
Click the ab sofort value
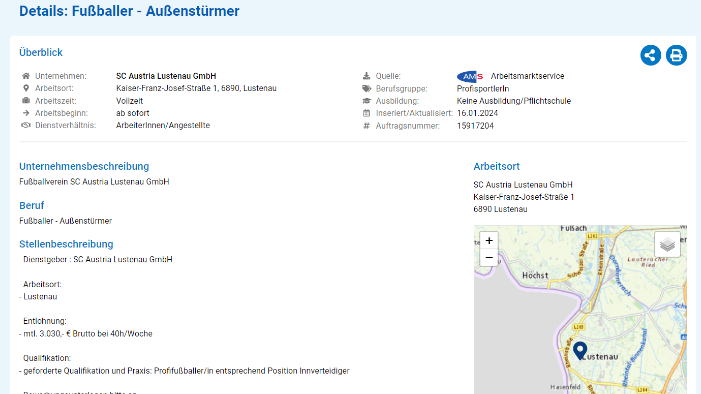click(133, 113)
